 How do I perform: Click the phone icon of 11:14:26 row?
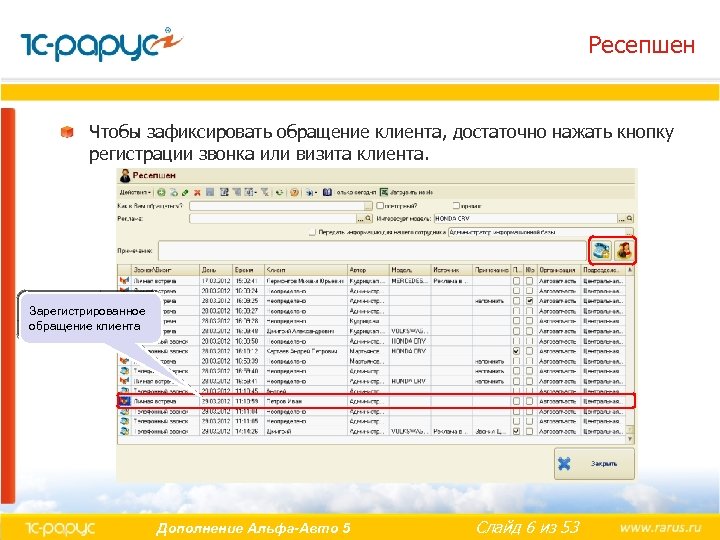coord(124,431)
